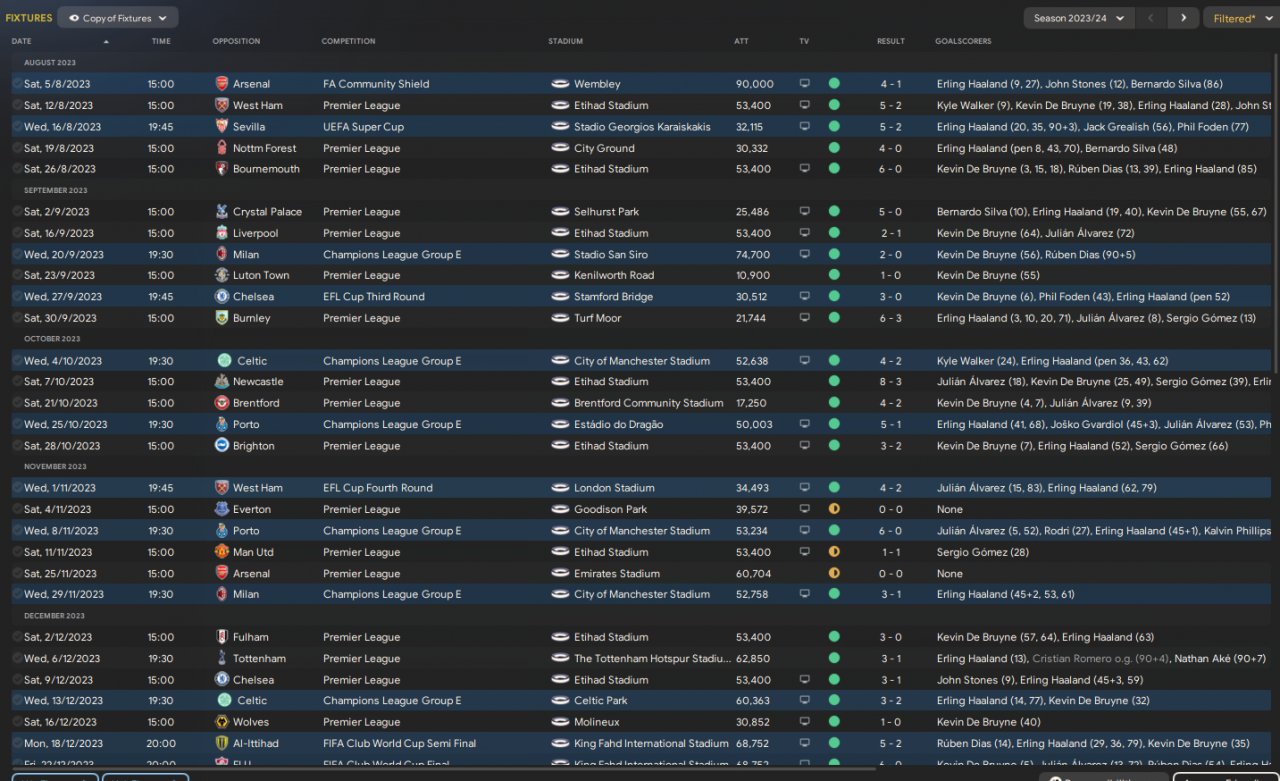
Task: Toggle the tick circle for Wed, 4/10/2023
Action: click(17, 361)
